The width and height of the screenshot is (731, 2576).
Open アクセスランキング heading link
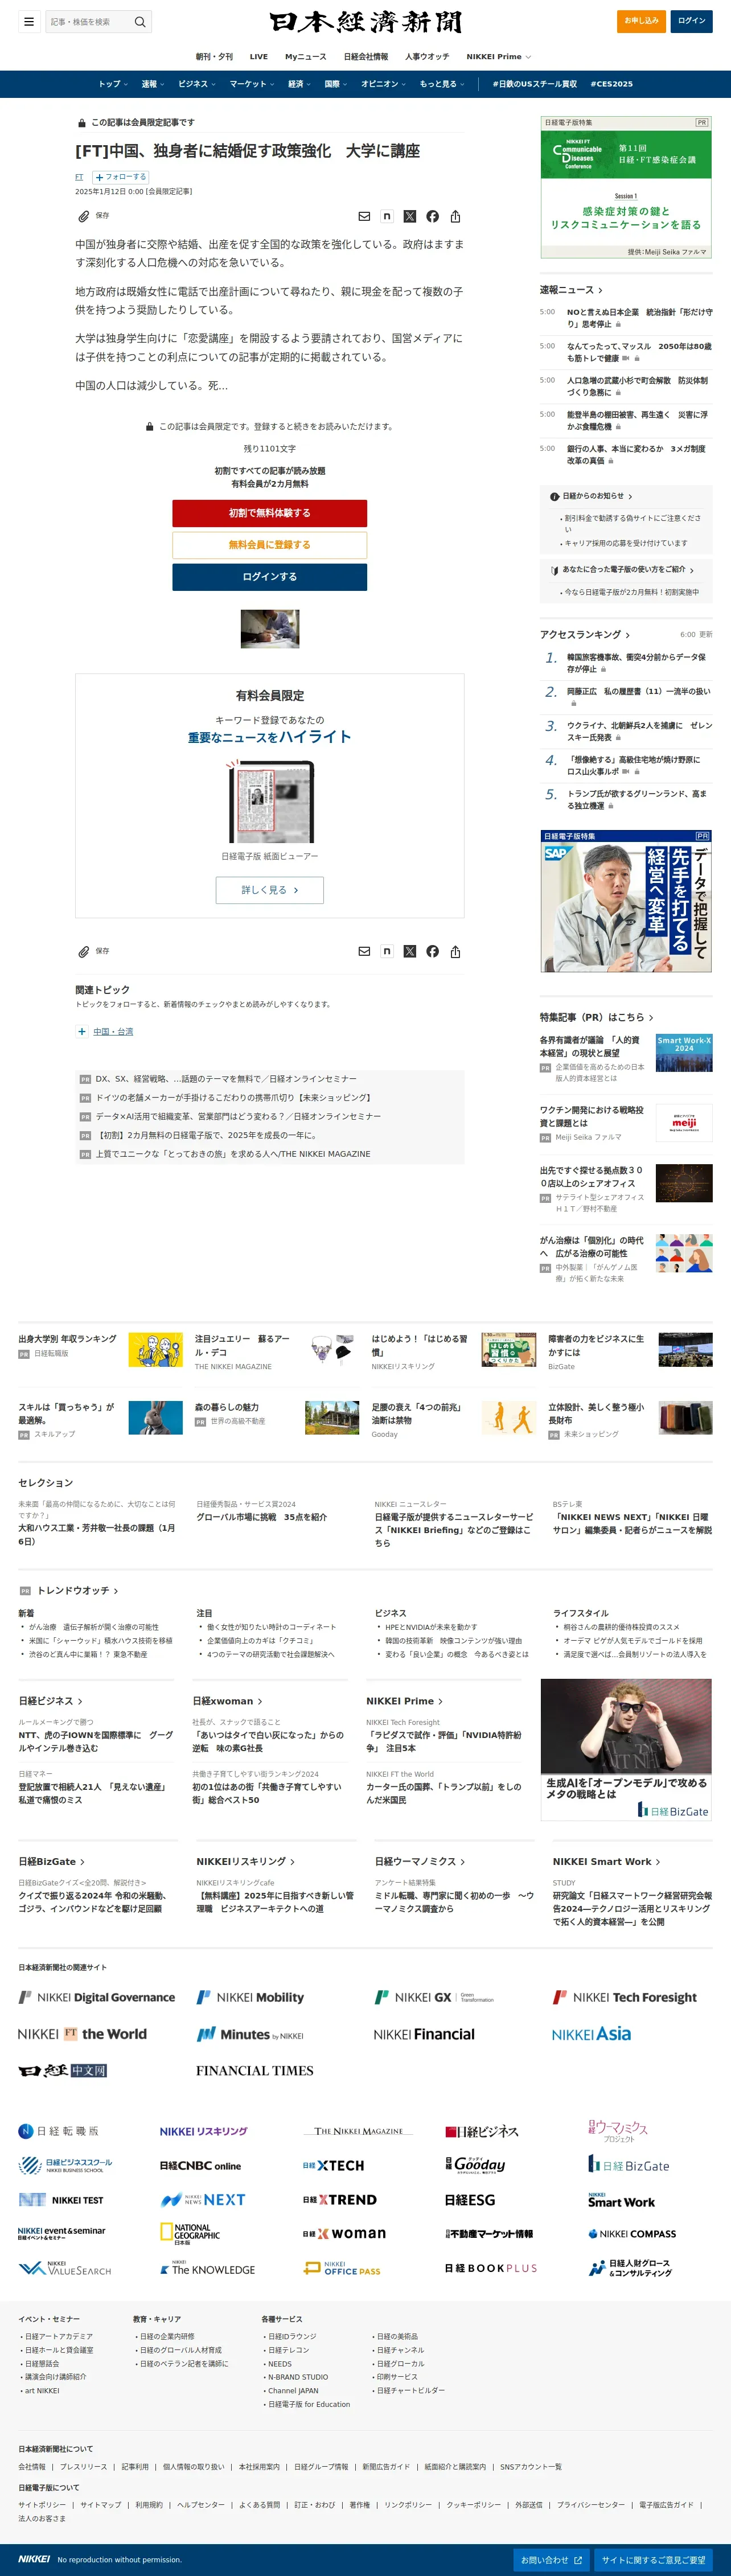point(584,635)
